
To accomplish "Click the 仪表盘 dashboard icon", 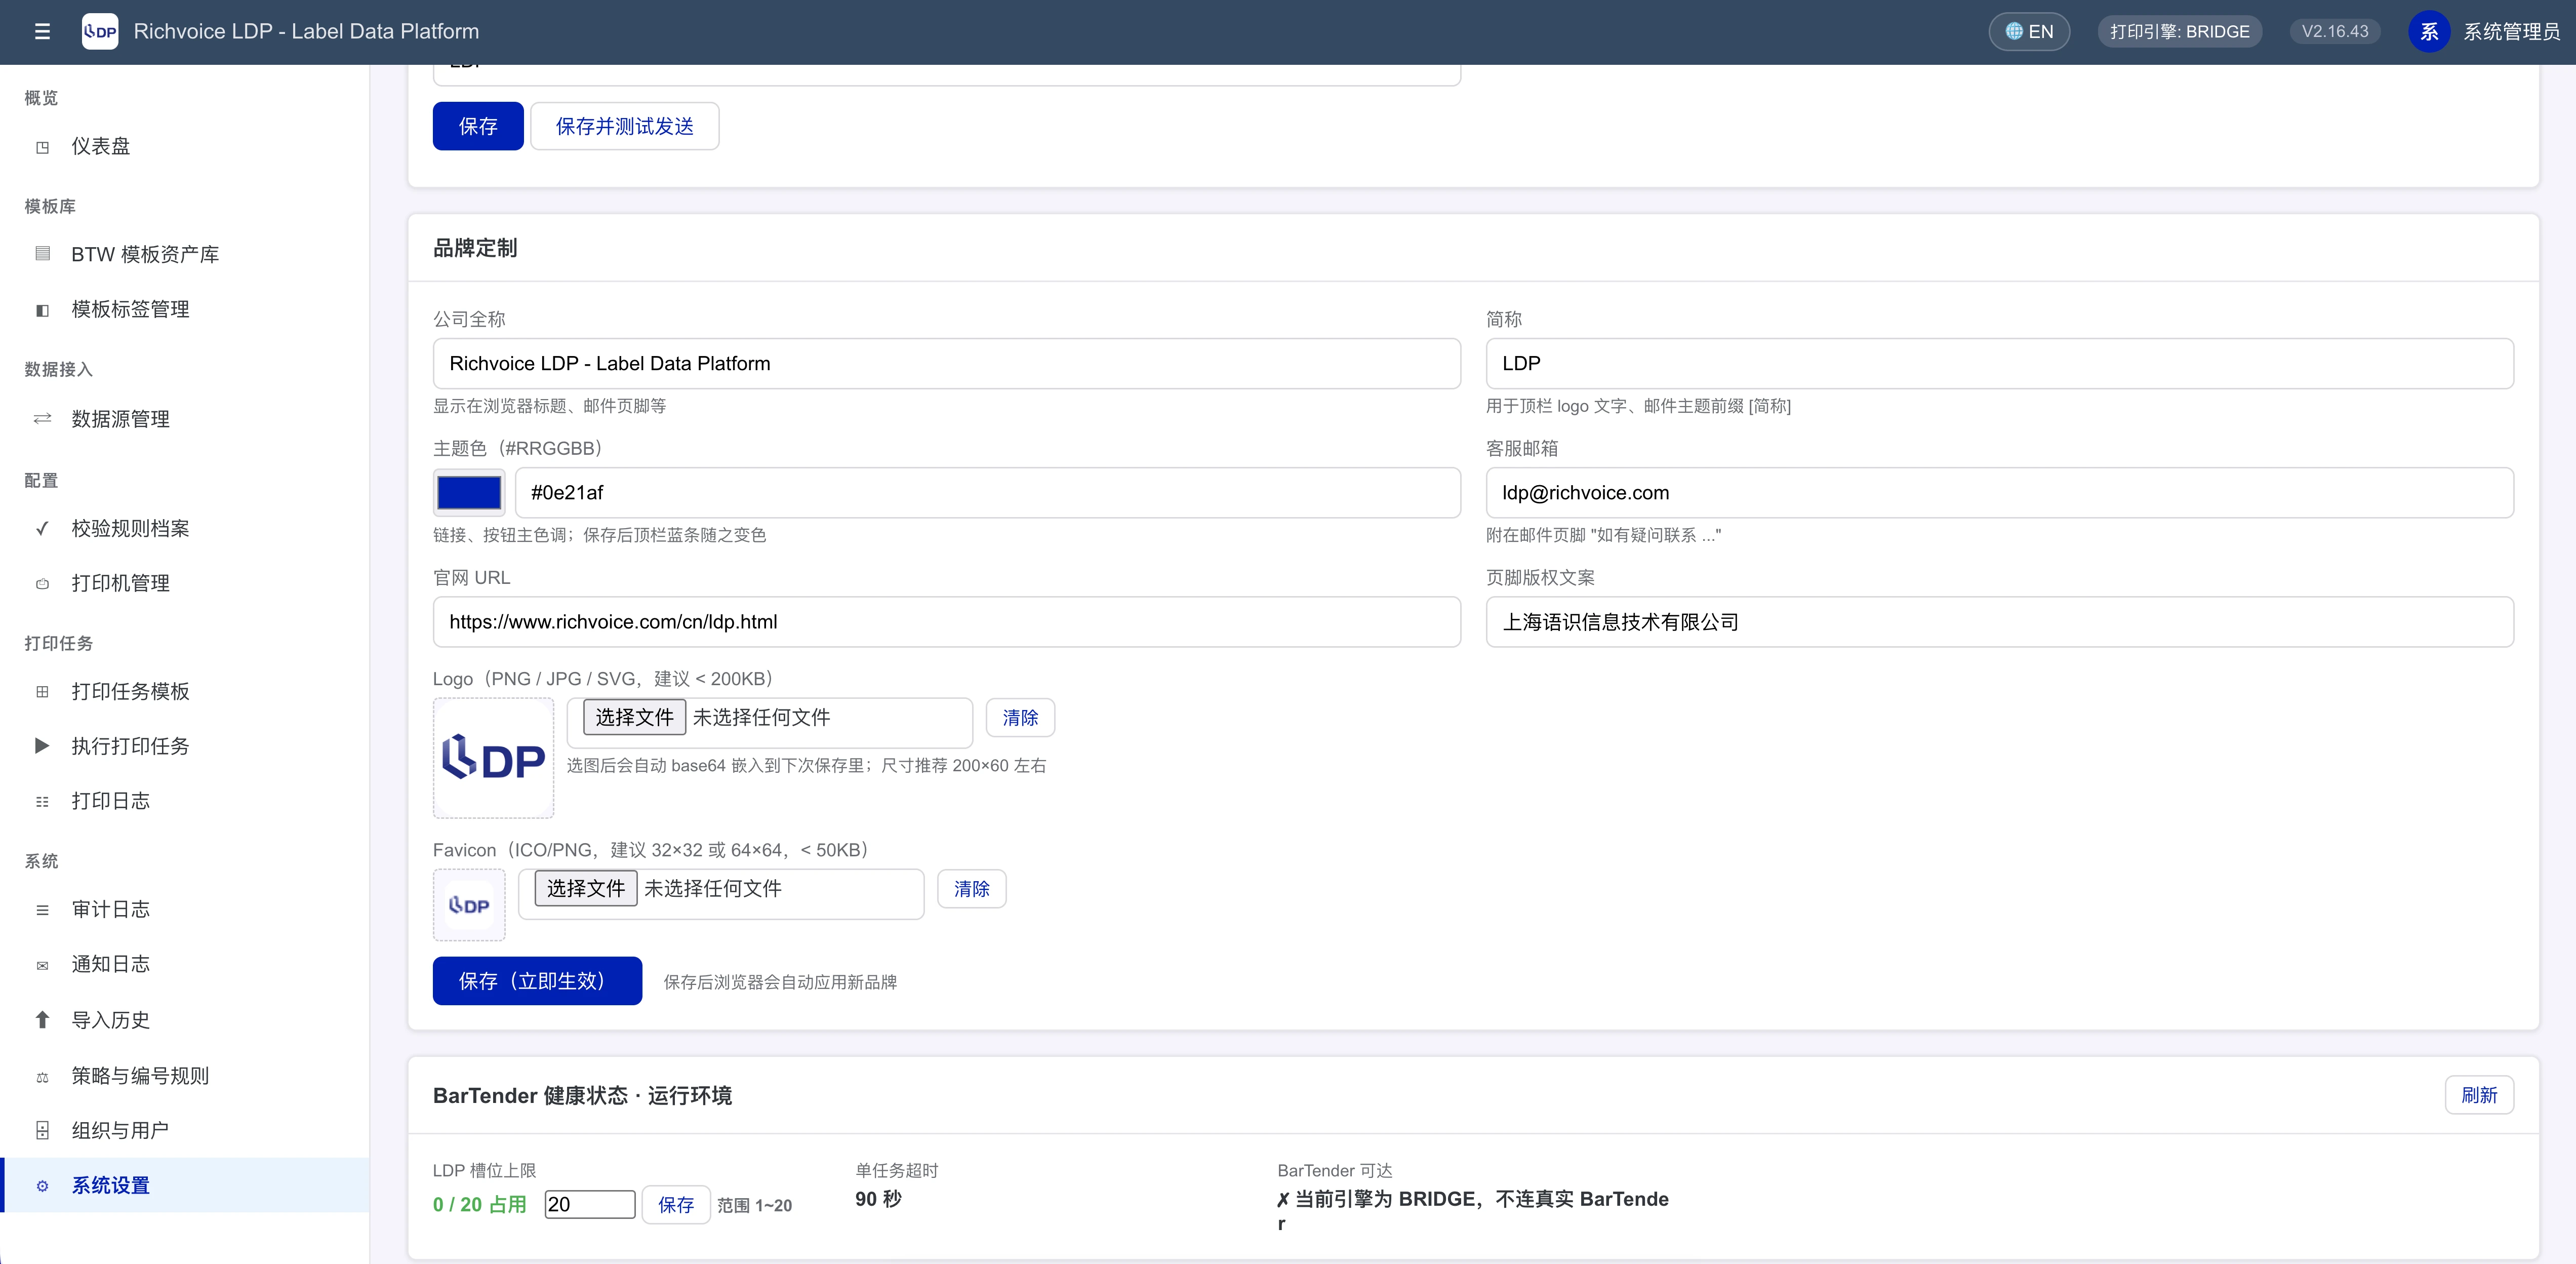I will [42, 147].
